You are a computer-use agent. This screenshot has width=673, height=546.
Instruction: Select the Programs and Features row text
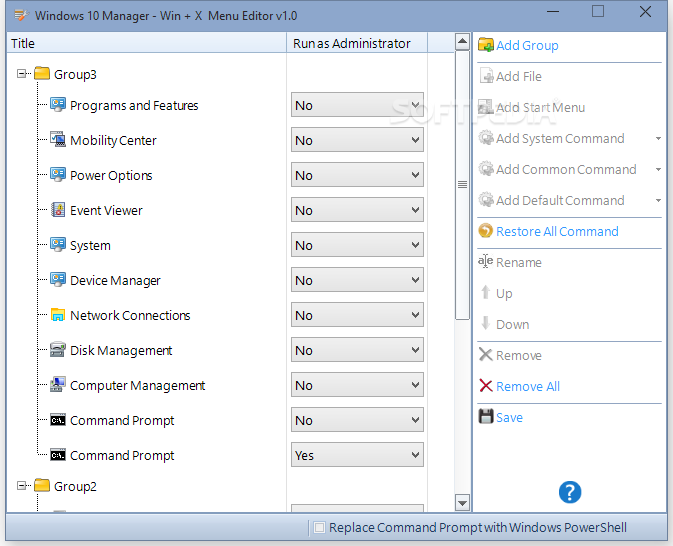134,105
